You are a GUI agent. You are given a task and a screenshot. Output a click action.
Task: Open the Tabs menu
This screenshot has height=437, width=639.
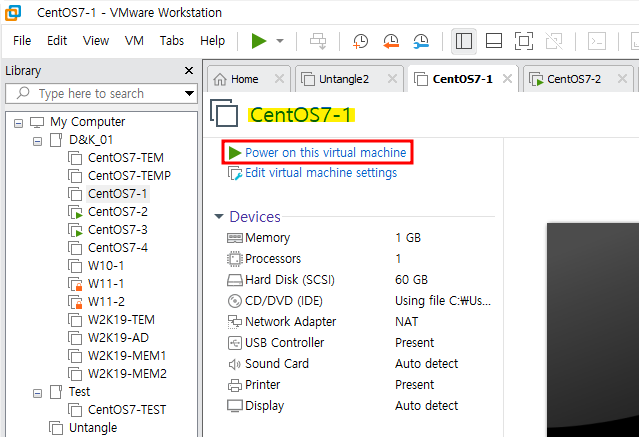pos(172,41)
